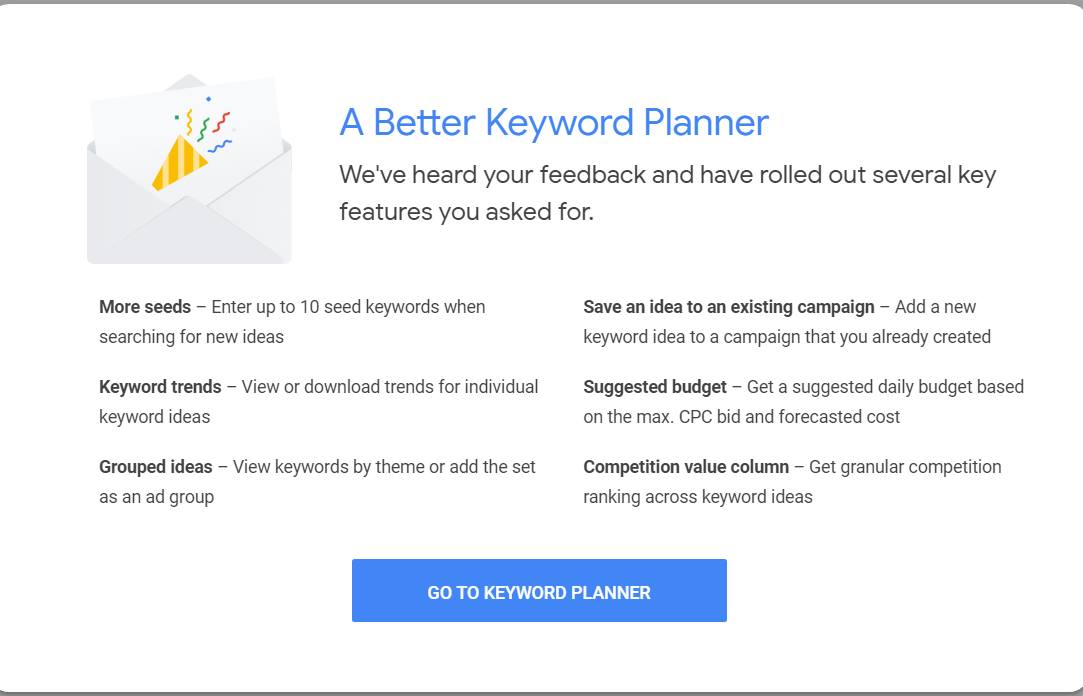Click the envelope illustration
The width and height of the screenshot is (1083, 696).
(x=189, y=169)
